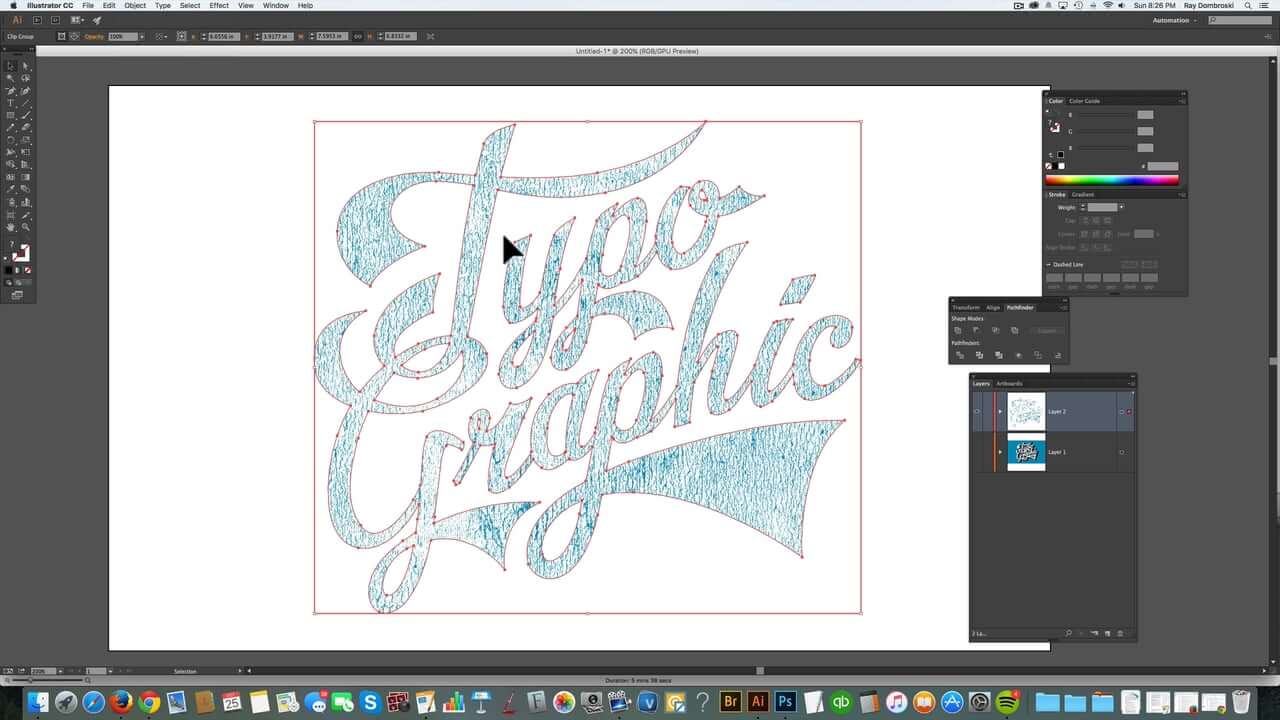Click the Create New Layer icon
This screenshot has width=1280, height=720.
pos(1107,633)
